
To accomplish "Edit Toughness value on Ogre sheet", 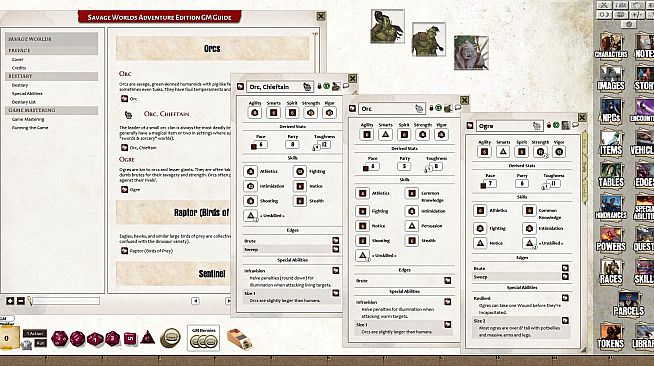I will (554, 183).
